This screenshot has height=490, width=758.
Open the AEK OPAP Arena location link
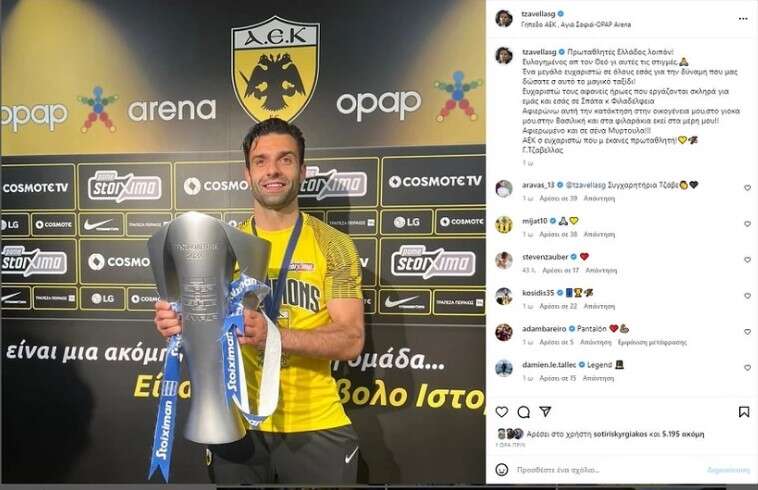(x=576, y=24)
